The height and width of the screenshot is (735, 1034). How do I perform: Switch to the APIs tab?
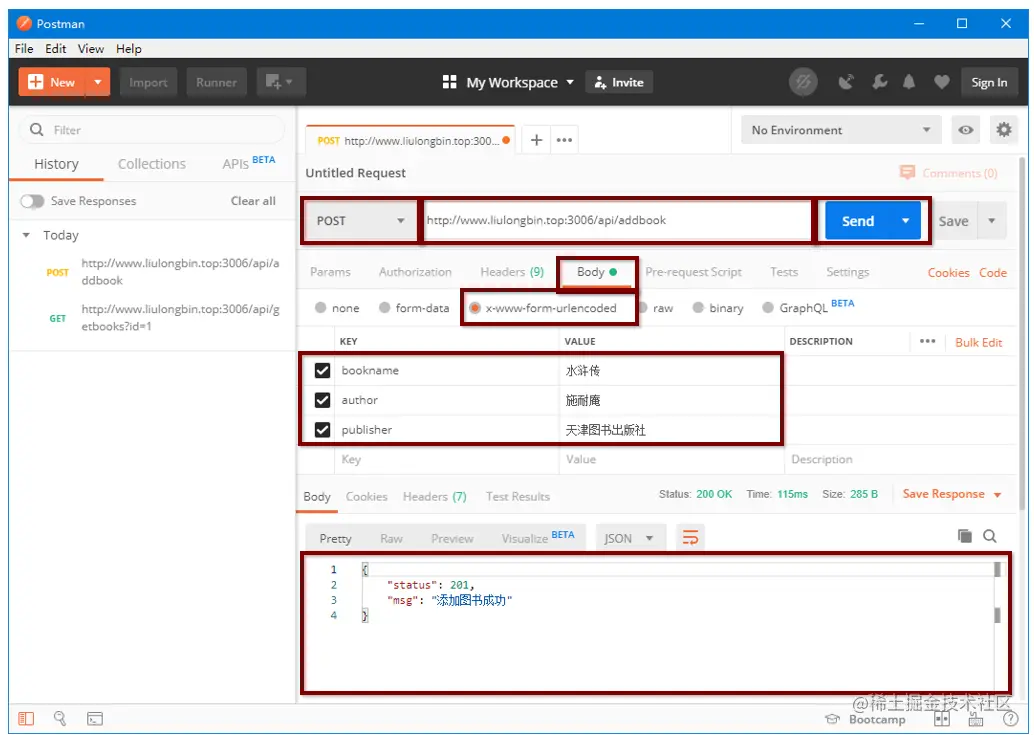tap(248, 163)
